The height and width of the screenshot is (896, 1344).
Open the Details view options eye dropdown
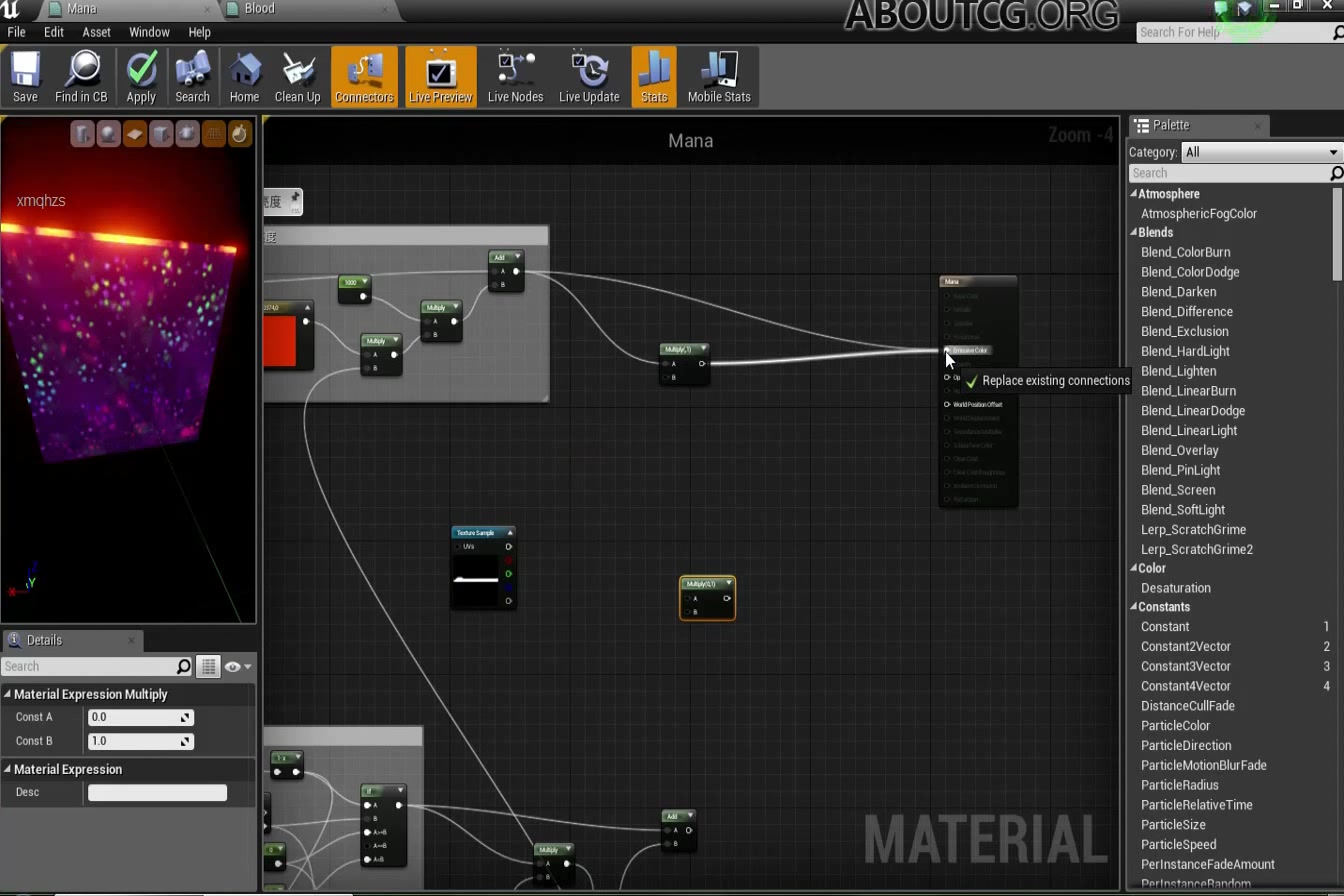[x=238, y=667]
